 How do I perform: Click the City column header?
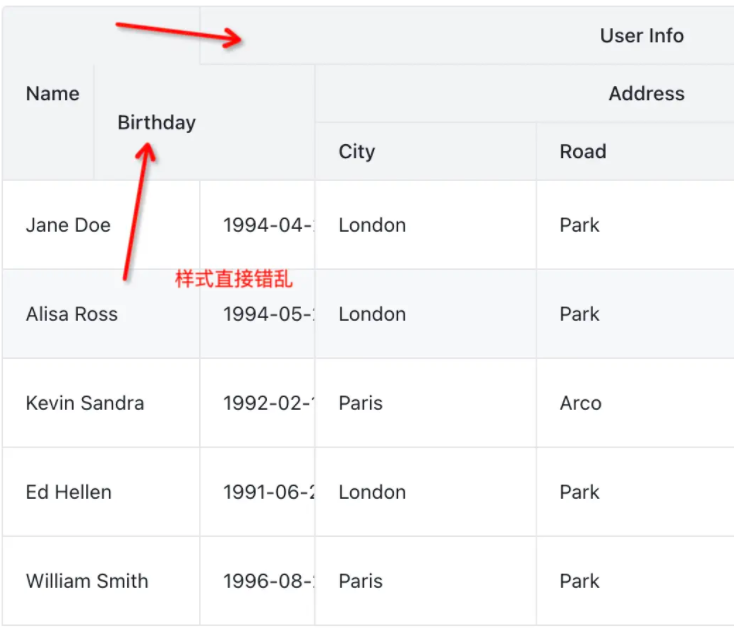tap(357, 152)
